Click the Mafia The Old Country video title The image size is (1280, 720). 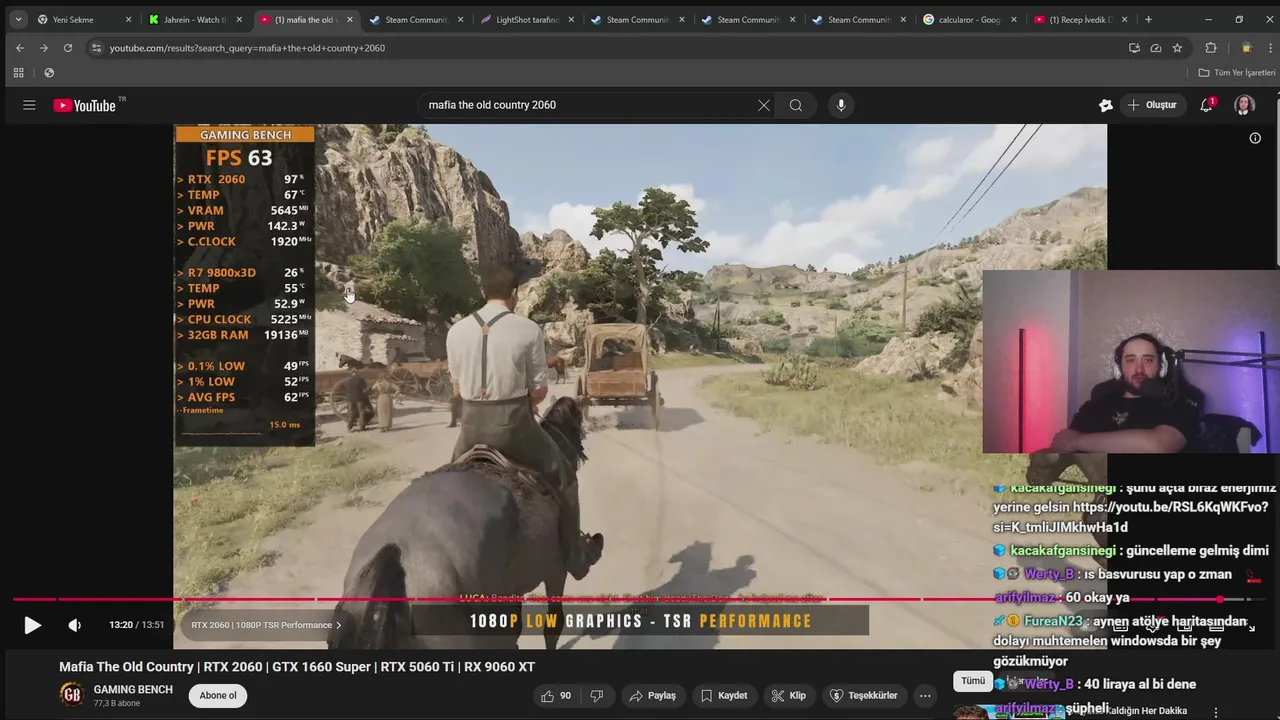(297, 667)
